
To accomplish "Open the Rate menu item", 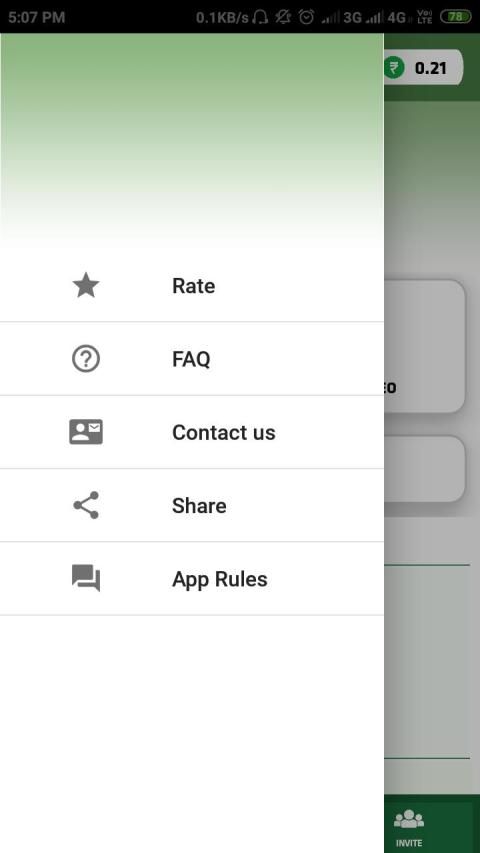I will (192, 286).
